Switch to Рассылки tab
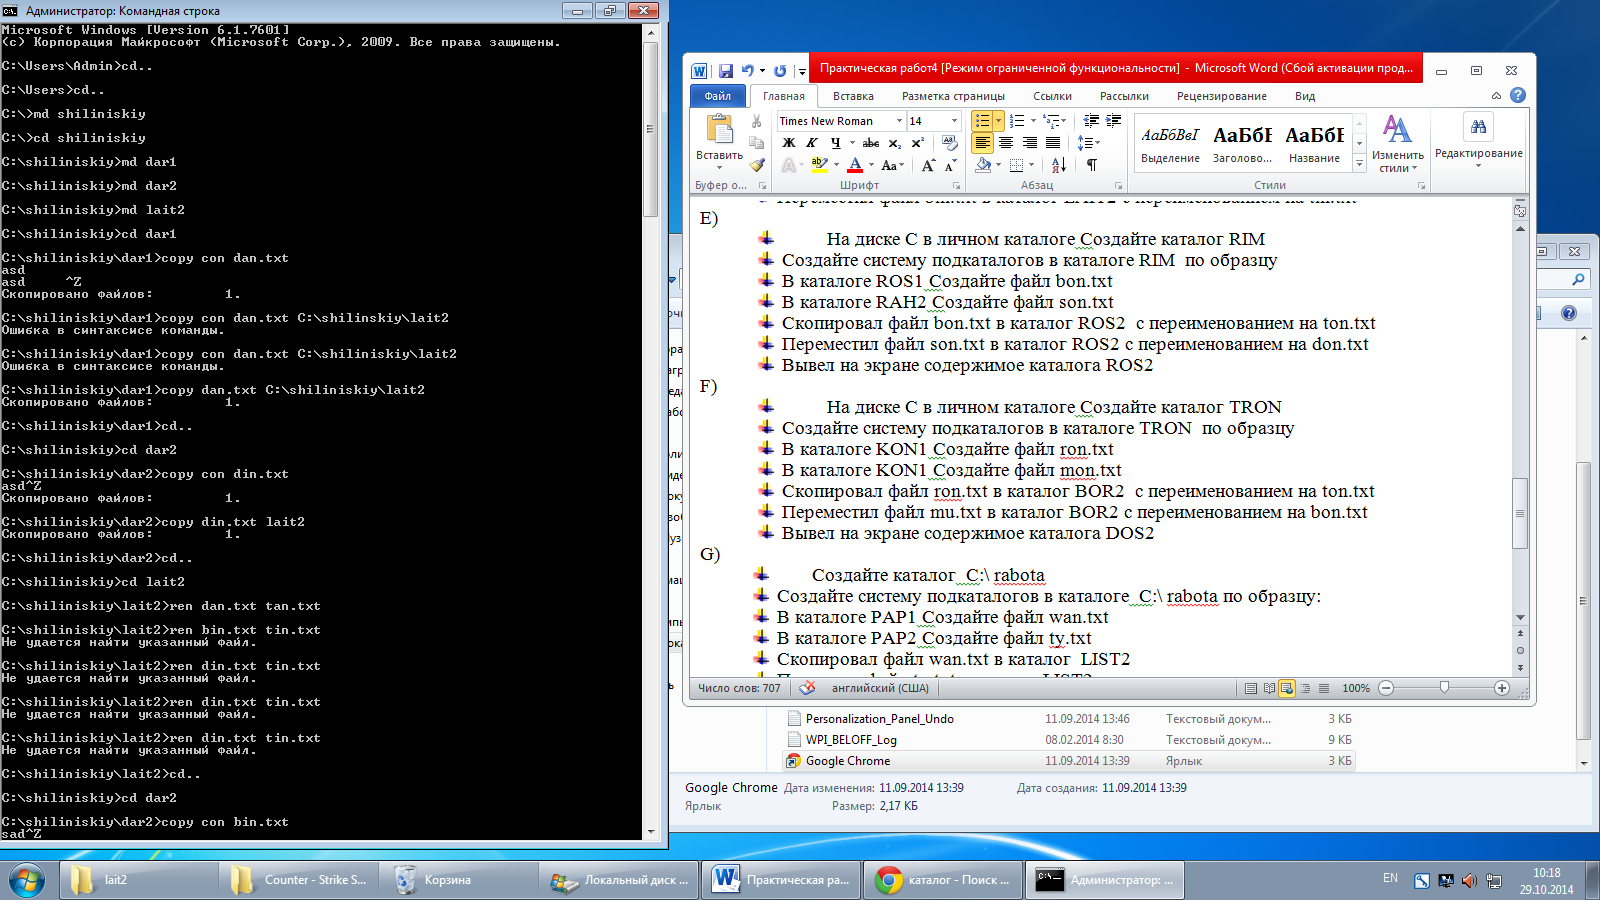This screenshot has width=1600, height=900. 1124,96
